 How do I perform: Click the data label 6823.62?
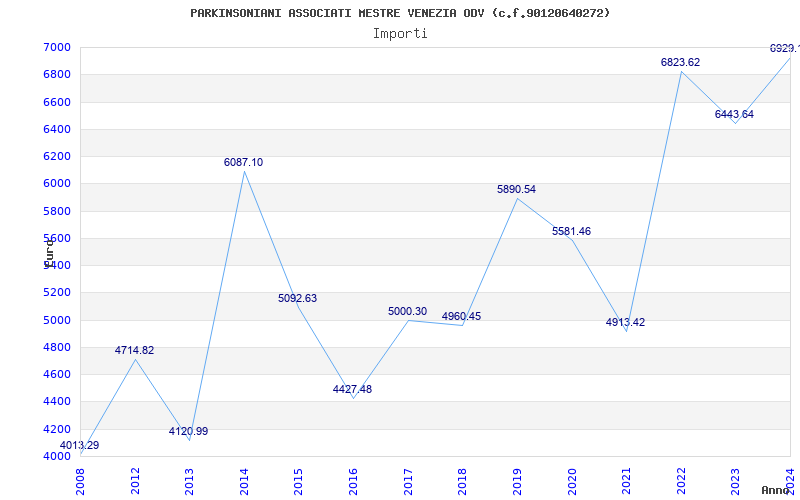pyautogui.click(x=681, y=62)
